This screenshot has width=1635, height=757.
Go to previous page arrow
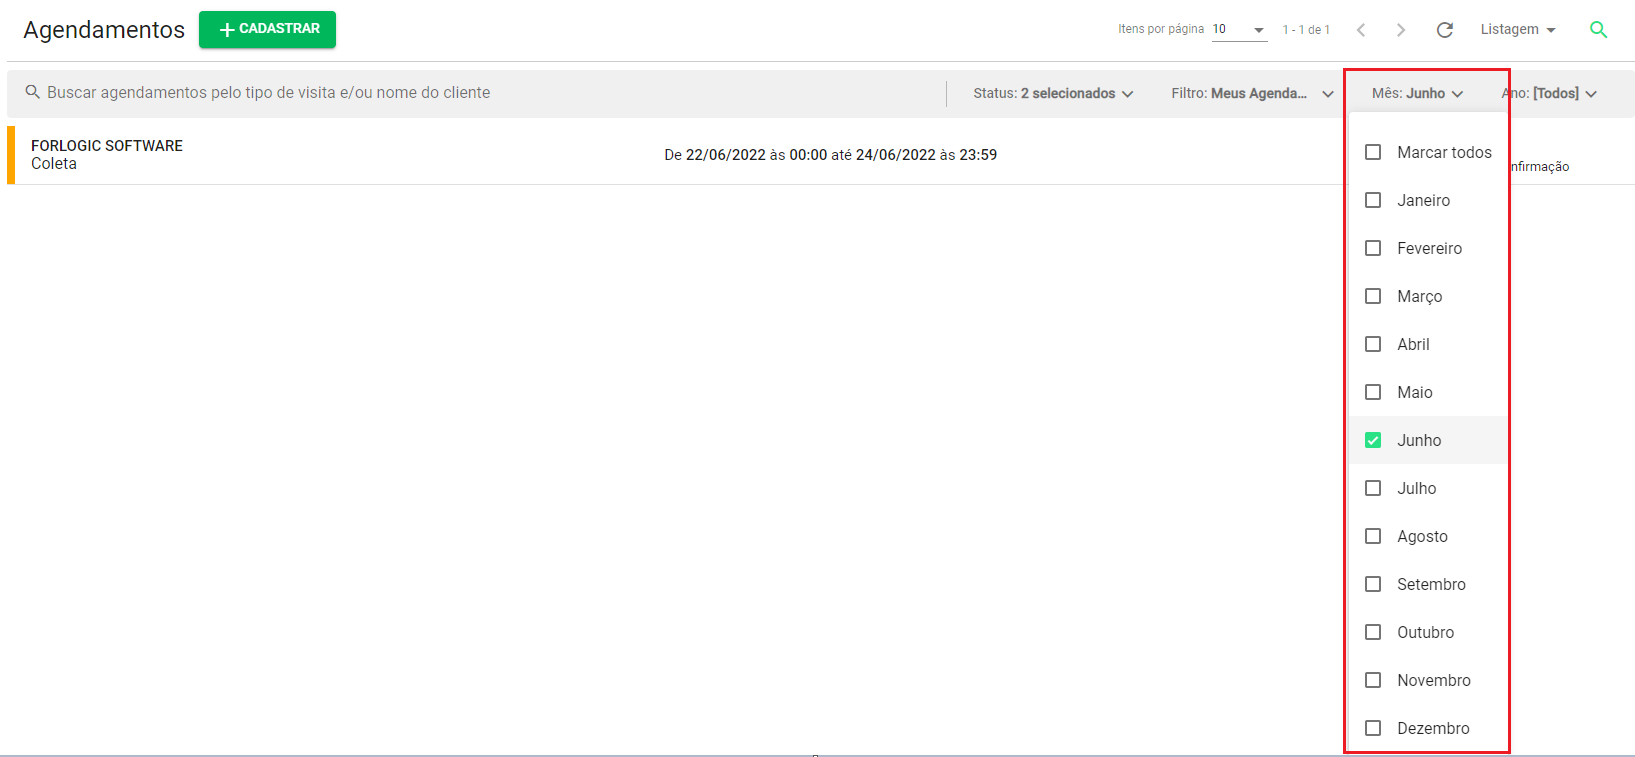1361,30
